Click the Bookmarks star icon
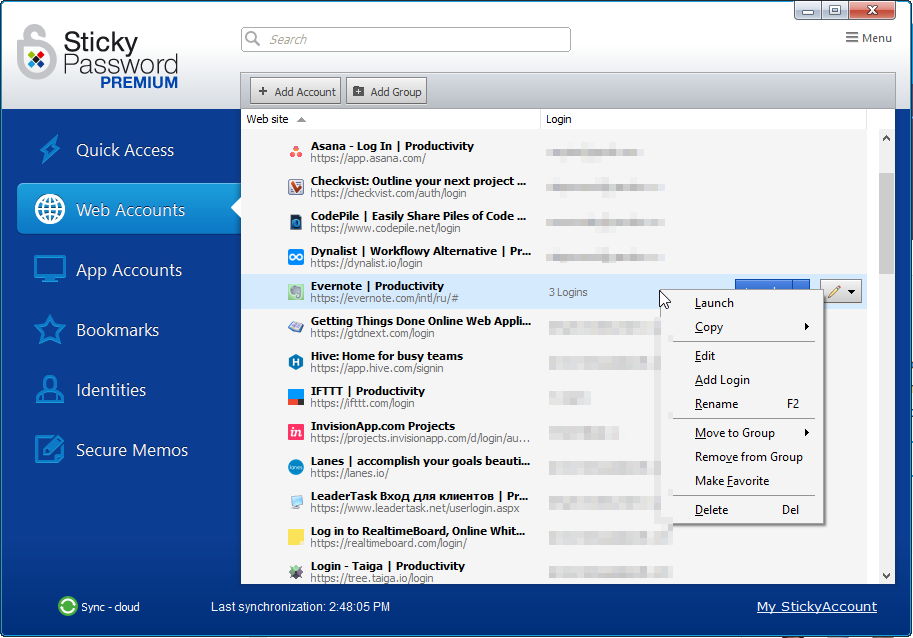Screen dimensions: 913x638 tap(50, 329)
